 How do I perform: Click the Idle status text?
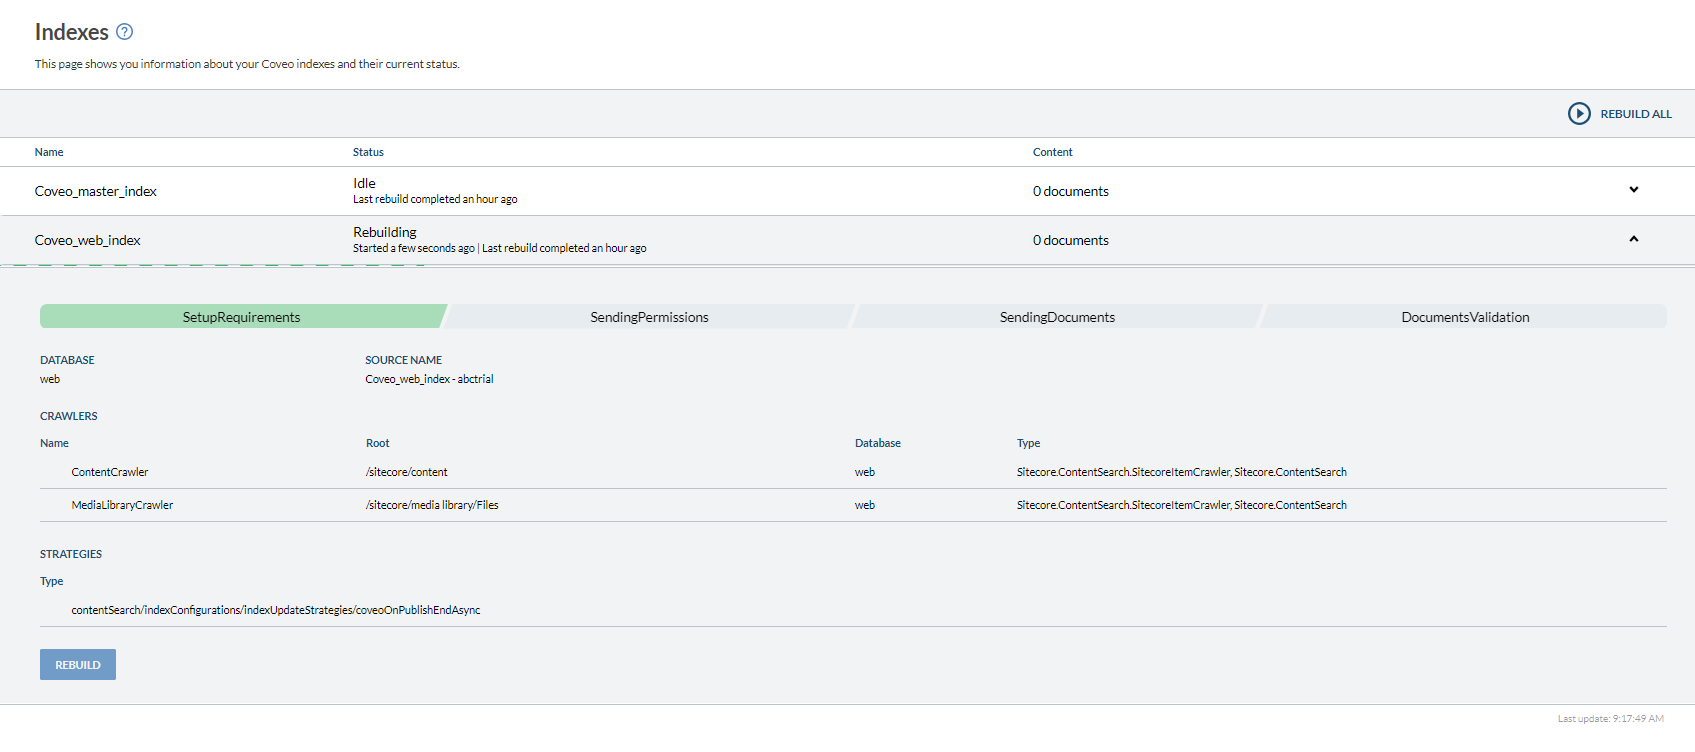364,183
